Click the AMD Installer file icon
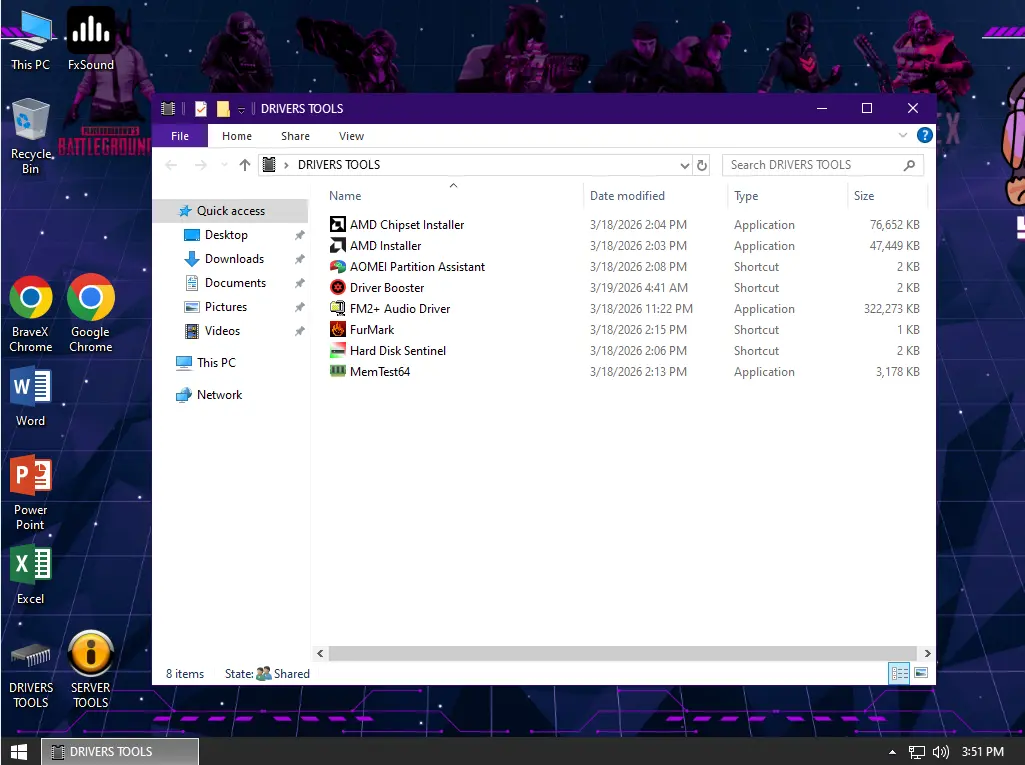 point(337,245)
